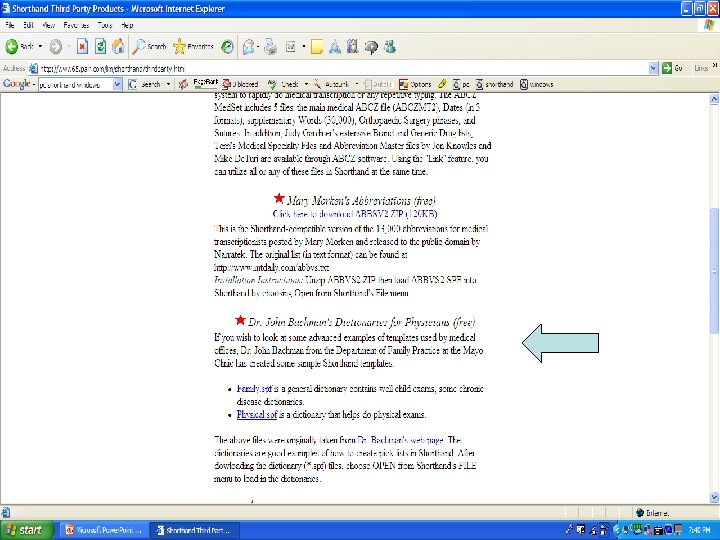Open the Check button dropdown arrow
The width and height of the screenshot is (720, 540).
coord(306,84)
